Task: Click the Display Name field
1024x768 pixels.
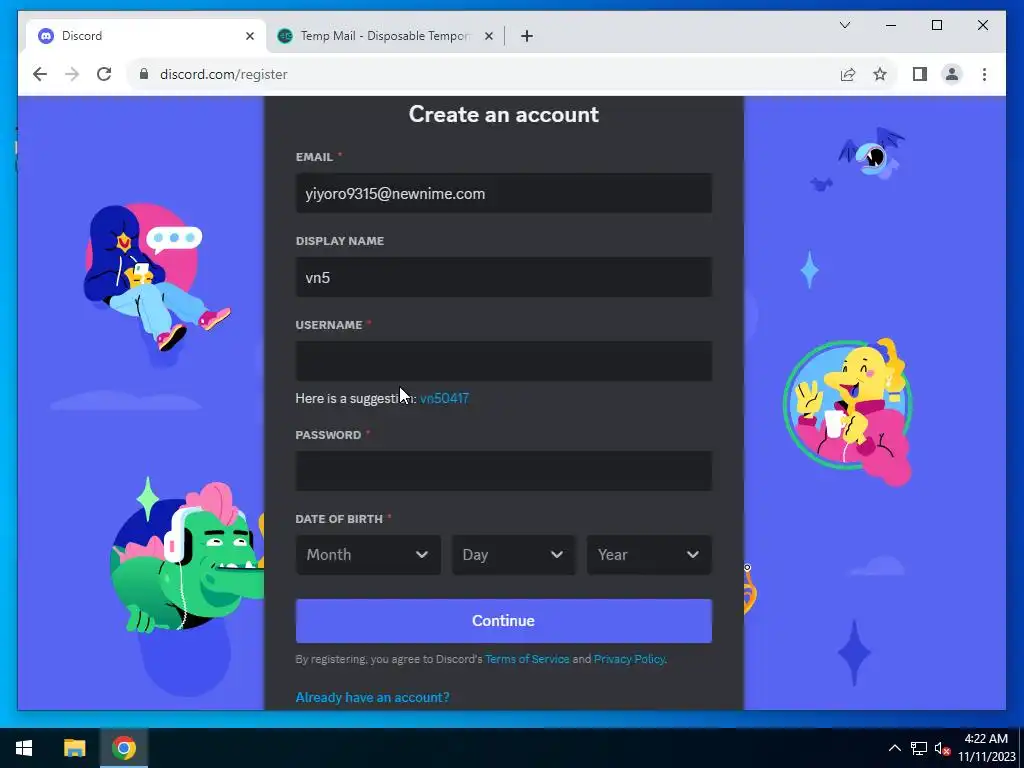Action: [504, 277]
